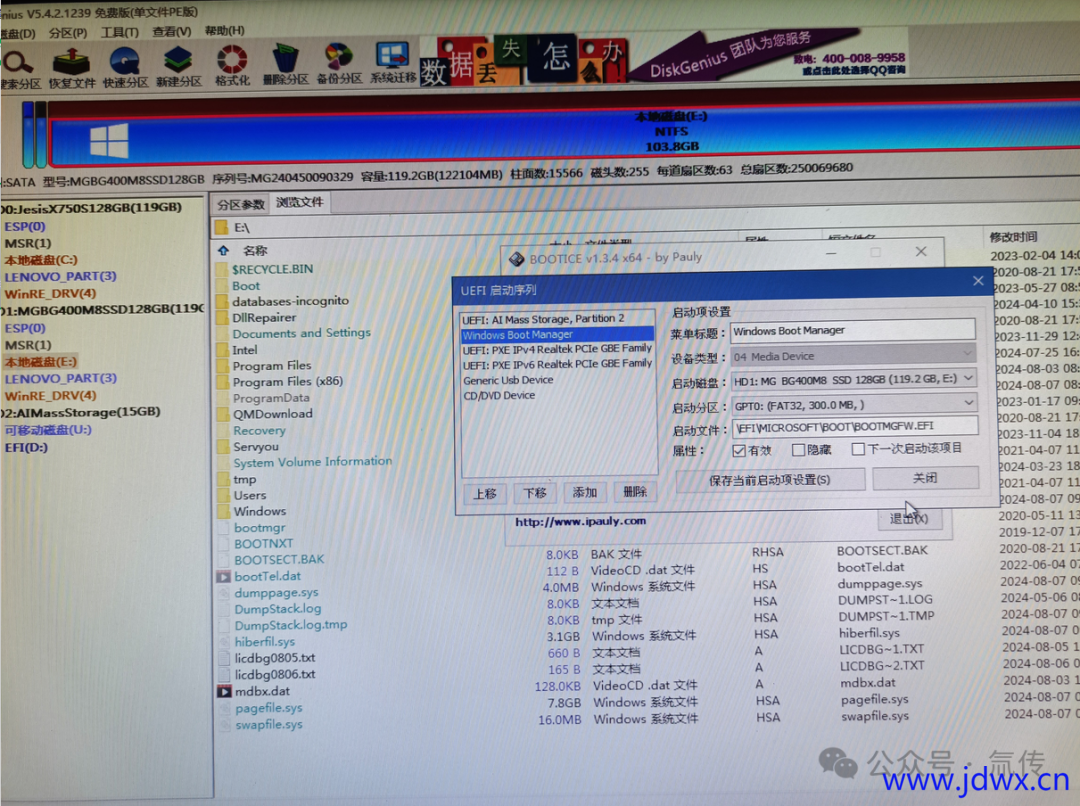Open the http://www.ipauly.com link
The image size is (1080, 806).
tap(581, 521)
